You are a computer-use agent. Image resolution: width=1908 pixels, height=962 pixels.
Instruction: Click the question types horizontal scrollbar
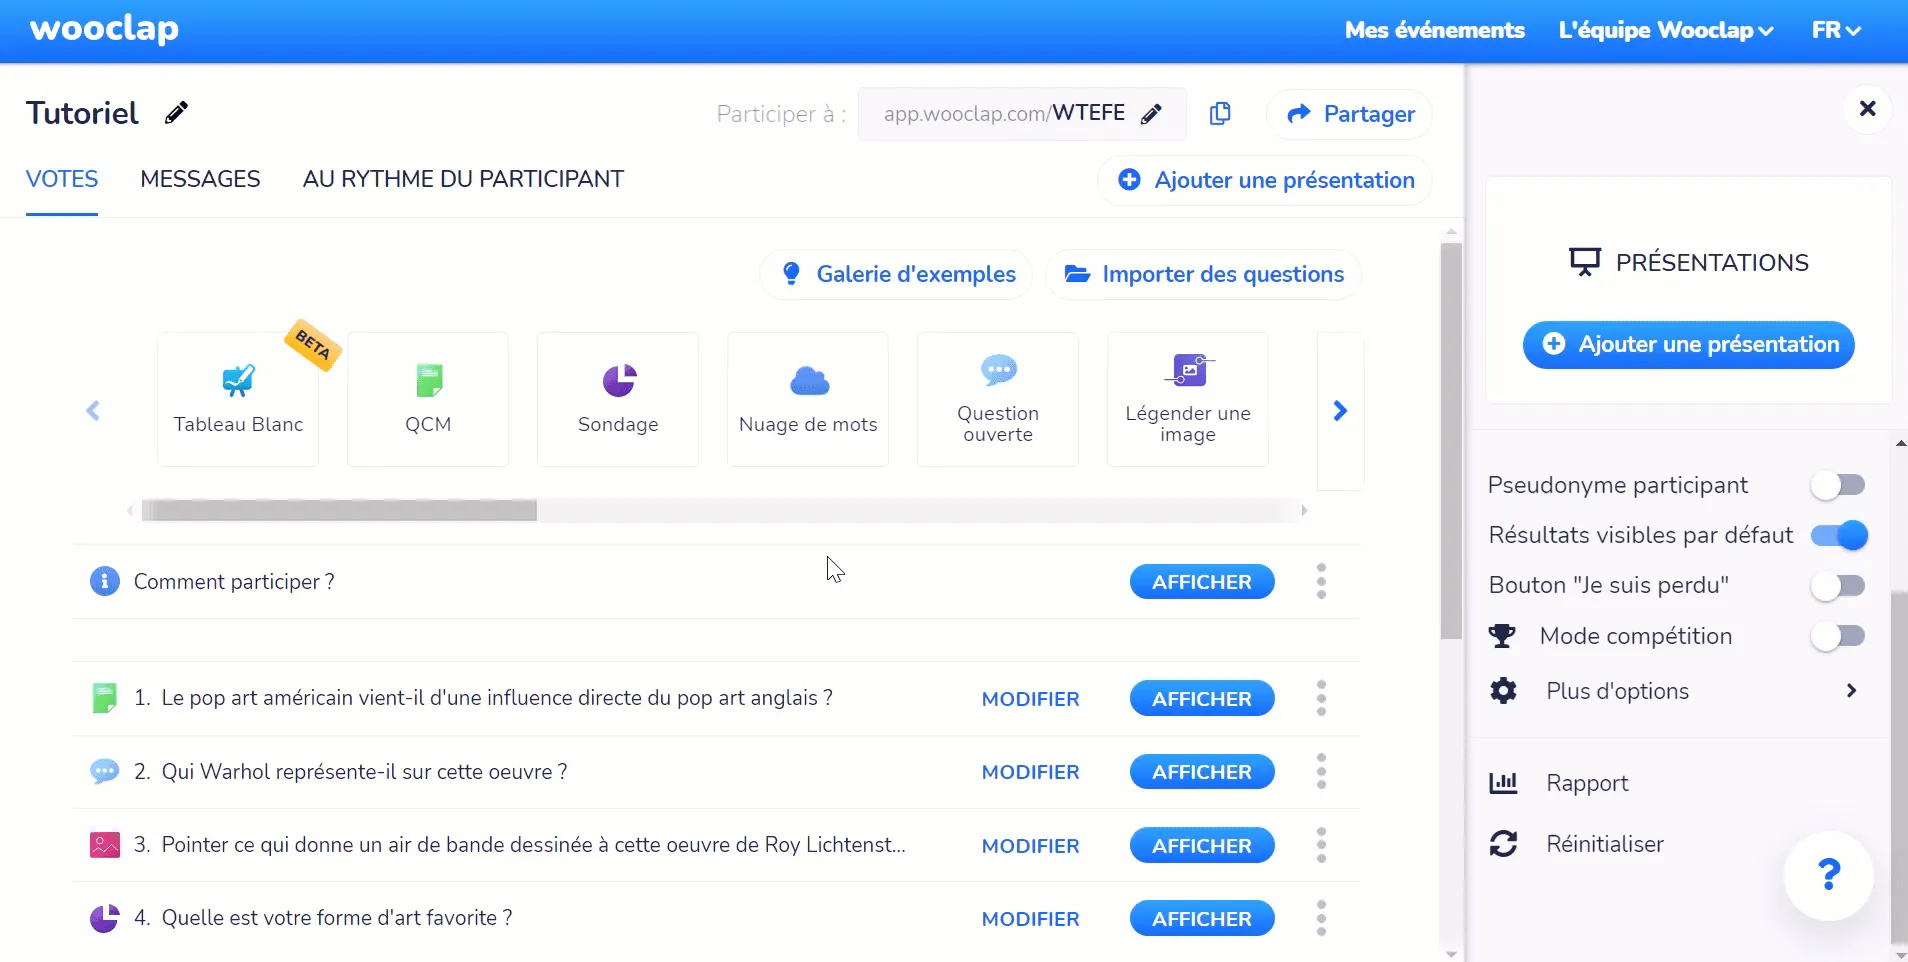(340, 511)
